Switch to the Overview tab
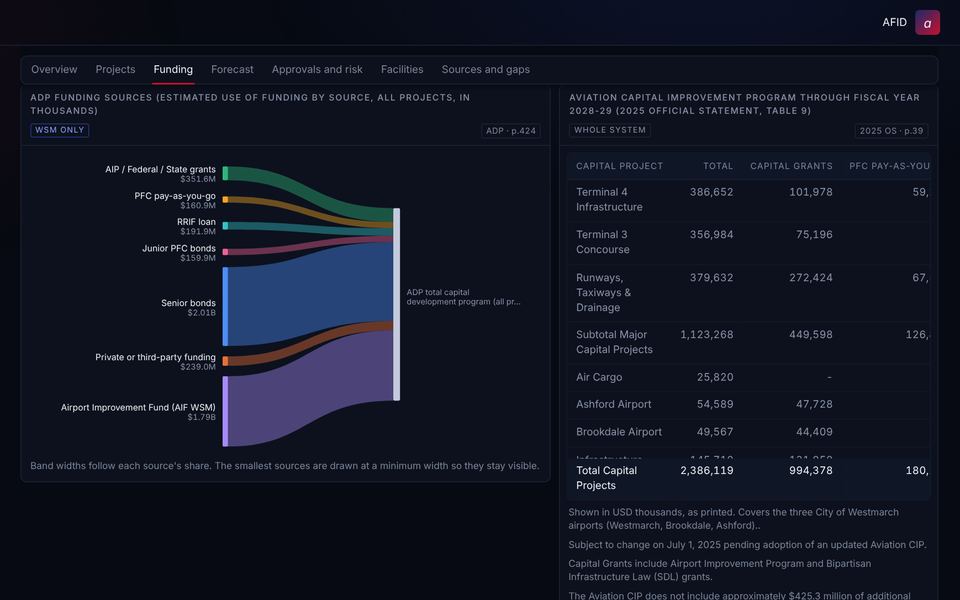960x600 pixels. pos(54,70)
